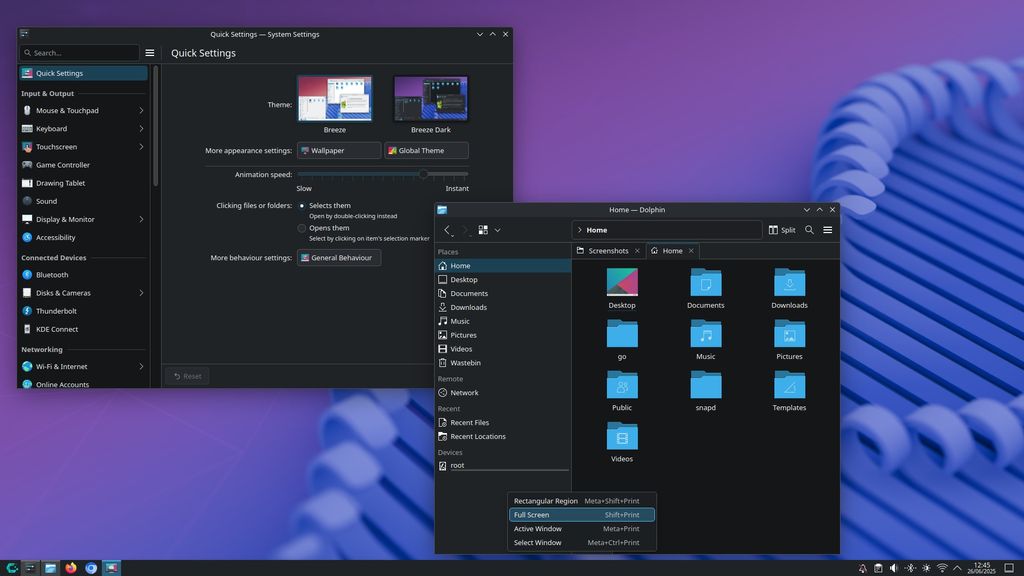Click the search field in System Settings

tap(80, 52)
